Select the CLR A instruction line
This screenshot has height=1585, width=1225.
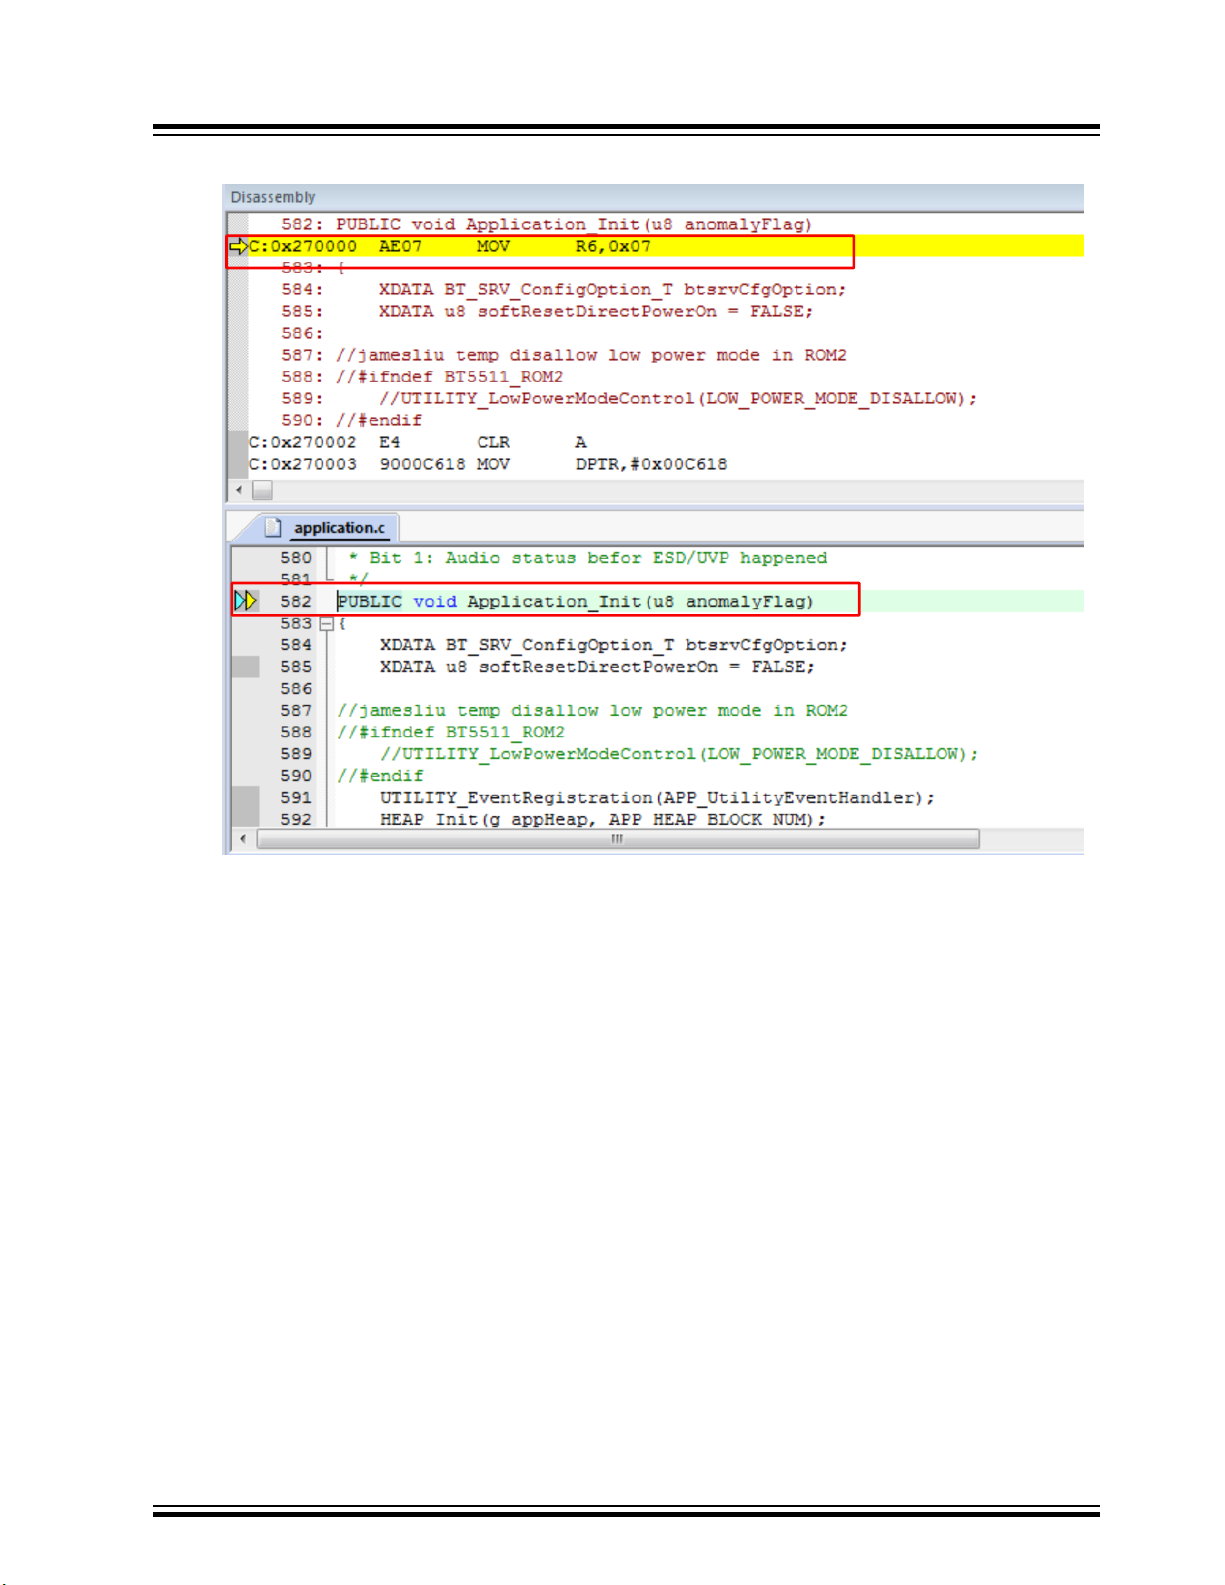[656, 442]
